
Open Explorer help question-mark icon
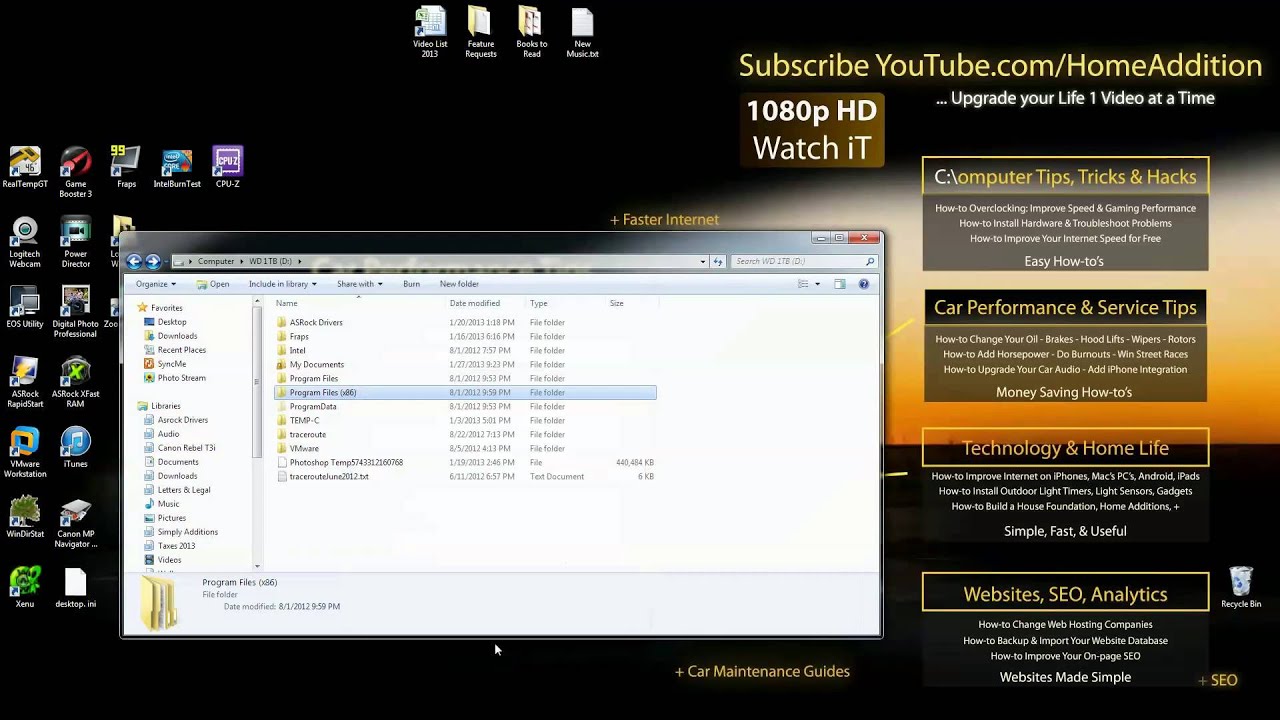tap(864, 284)
